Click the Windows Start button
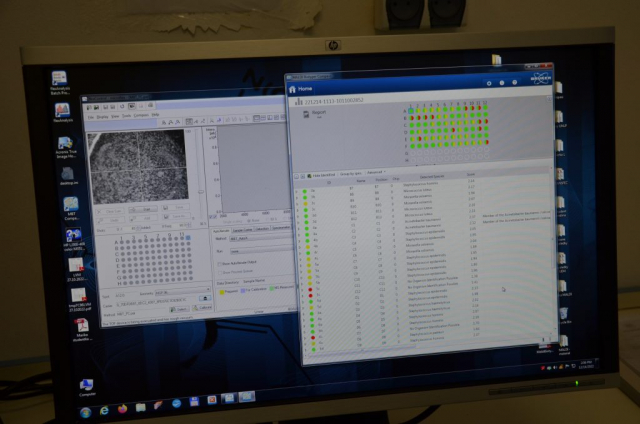Image resolution: width=640 pixels, height=424 pixels. pyautogui.click(x=86, y=413)
